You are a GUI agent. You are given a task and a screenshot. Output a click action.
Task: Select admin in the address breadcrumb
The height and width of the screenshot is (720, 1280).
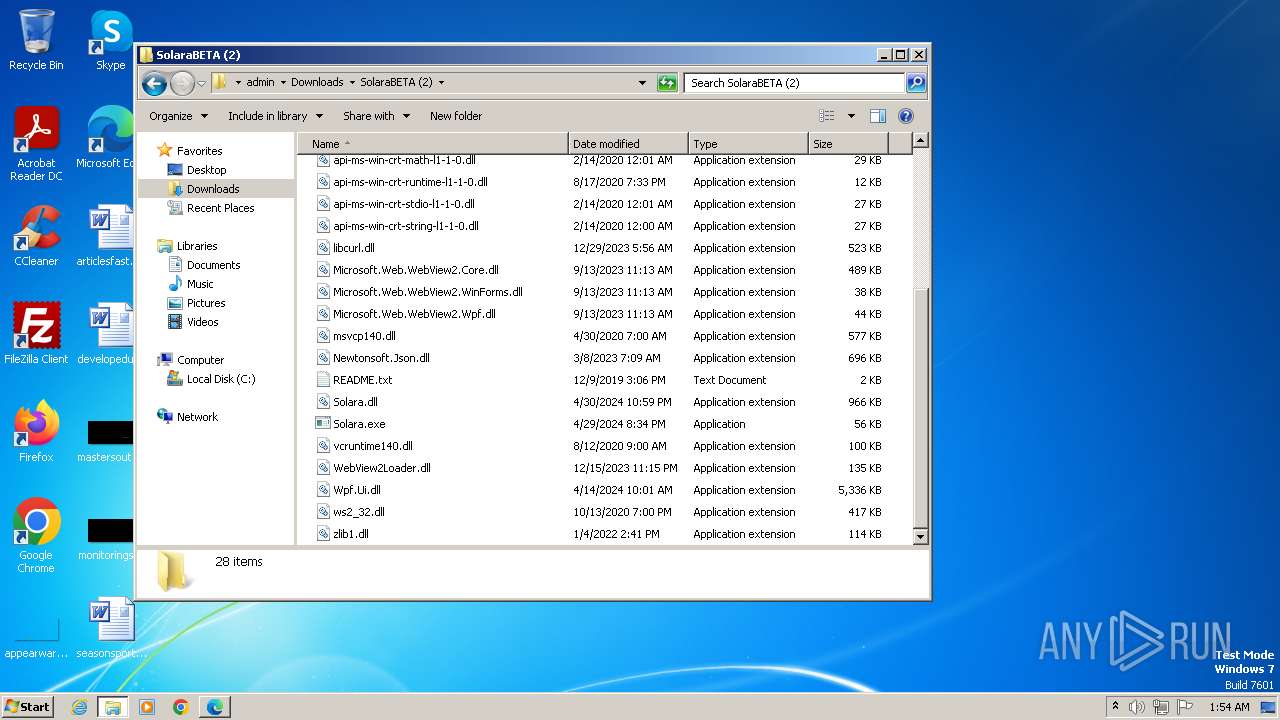point(260,83)
